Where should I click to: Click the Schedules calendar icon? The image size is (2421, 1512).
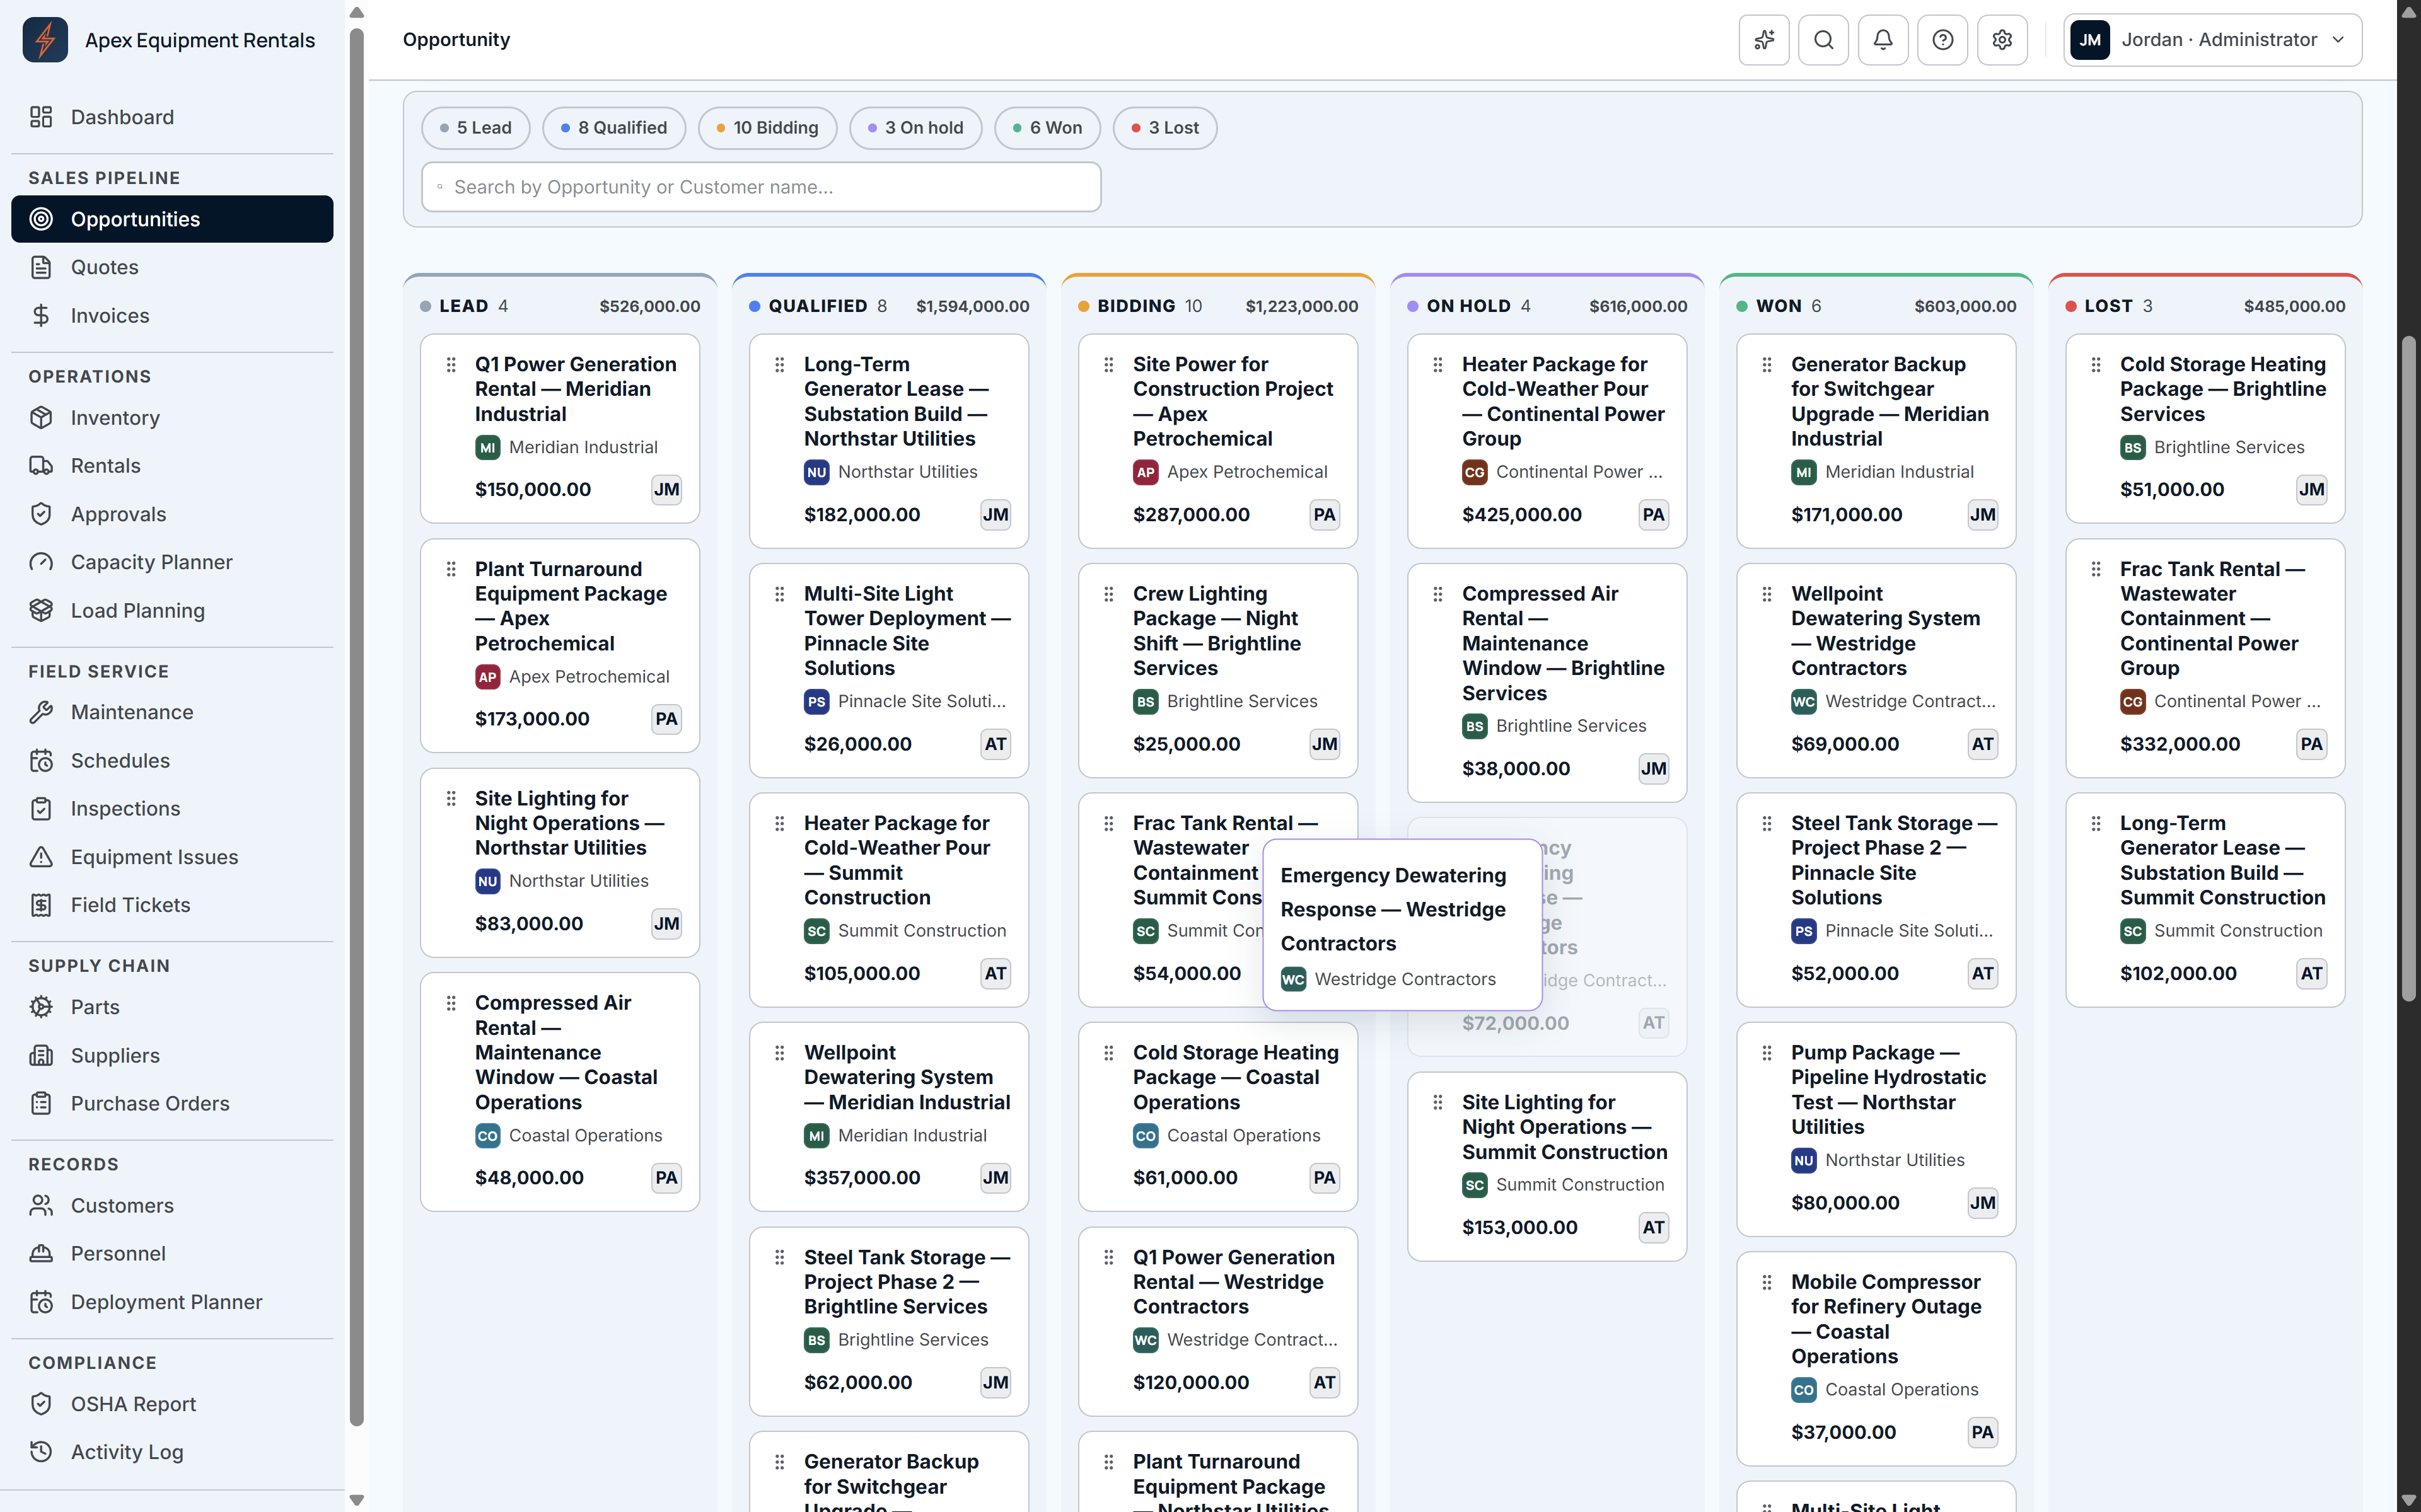[x=41, y=760]
